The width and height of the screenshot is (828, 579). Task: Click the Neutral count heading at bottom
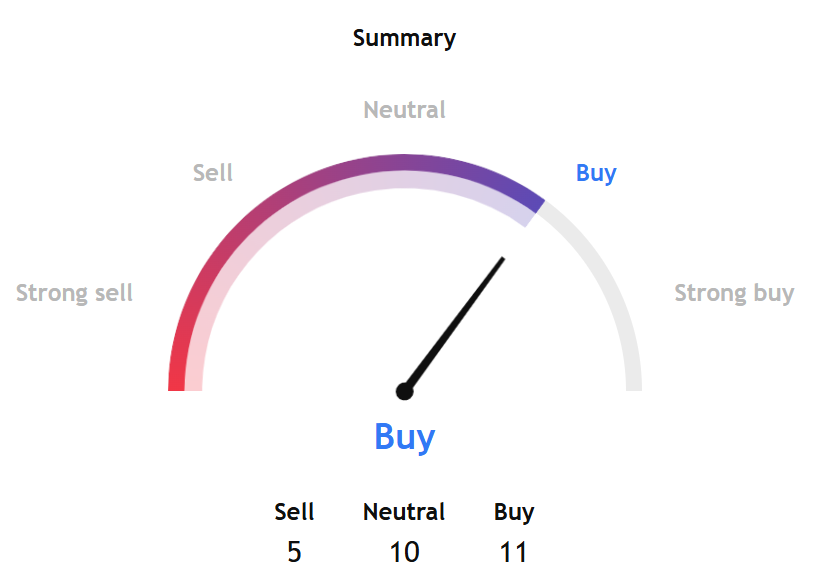pyautogui.click(x=404, y=512)
